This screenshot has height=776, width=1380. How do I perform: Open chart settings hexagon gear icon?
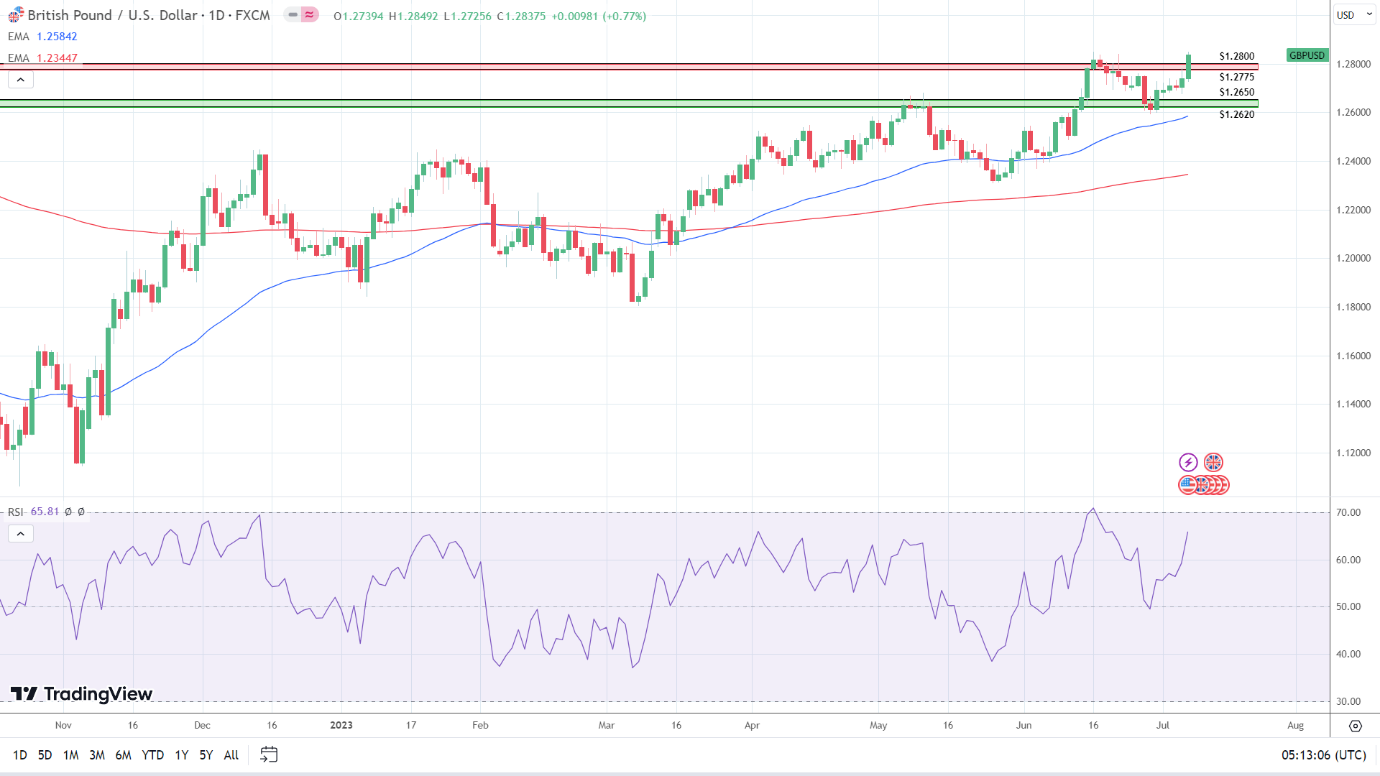coord(1355,725)
